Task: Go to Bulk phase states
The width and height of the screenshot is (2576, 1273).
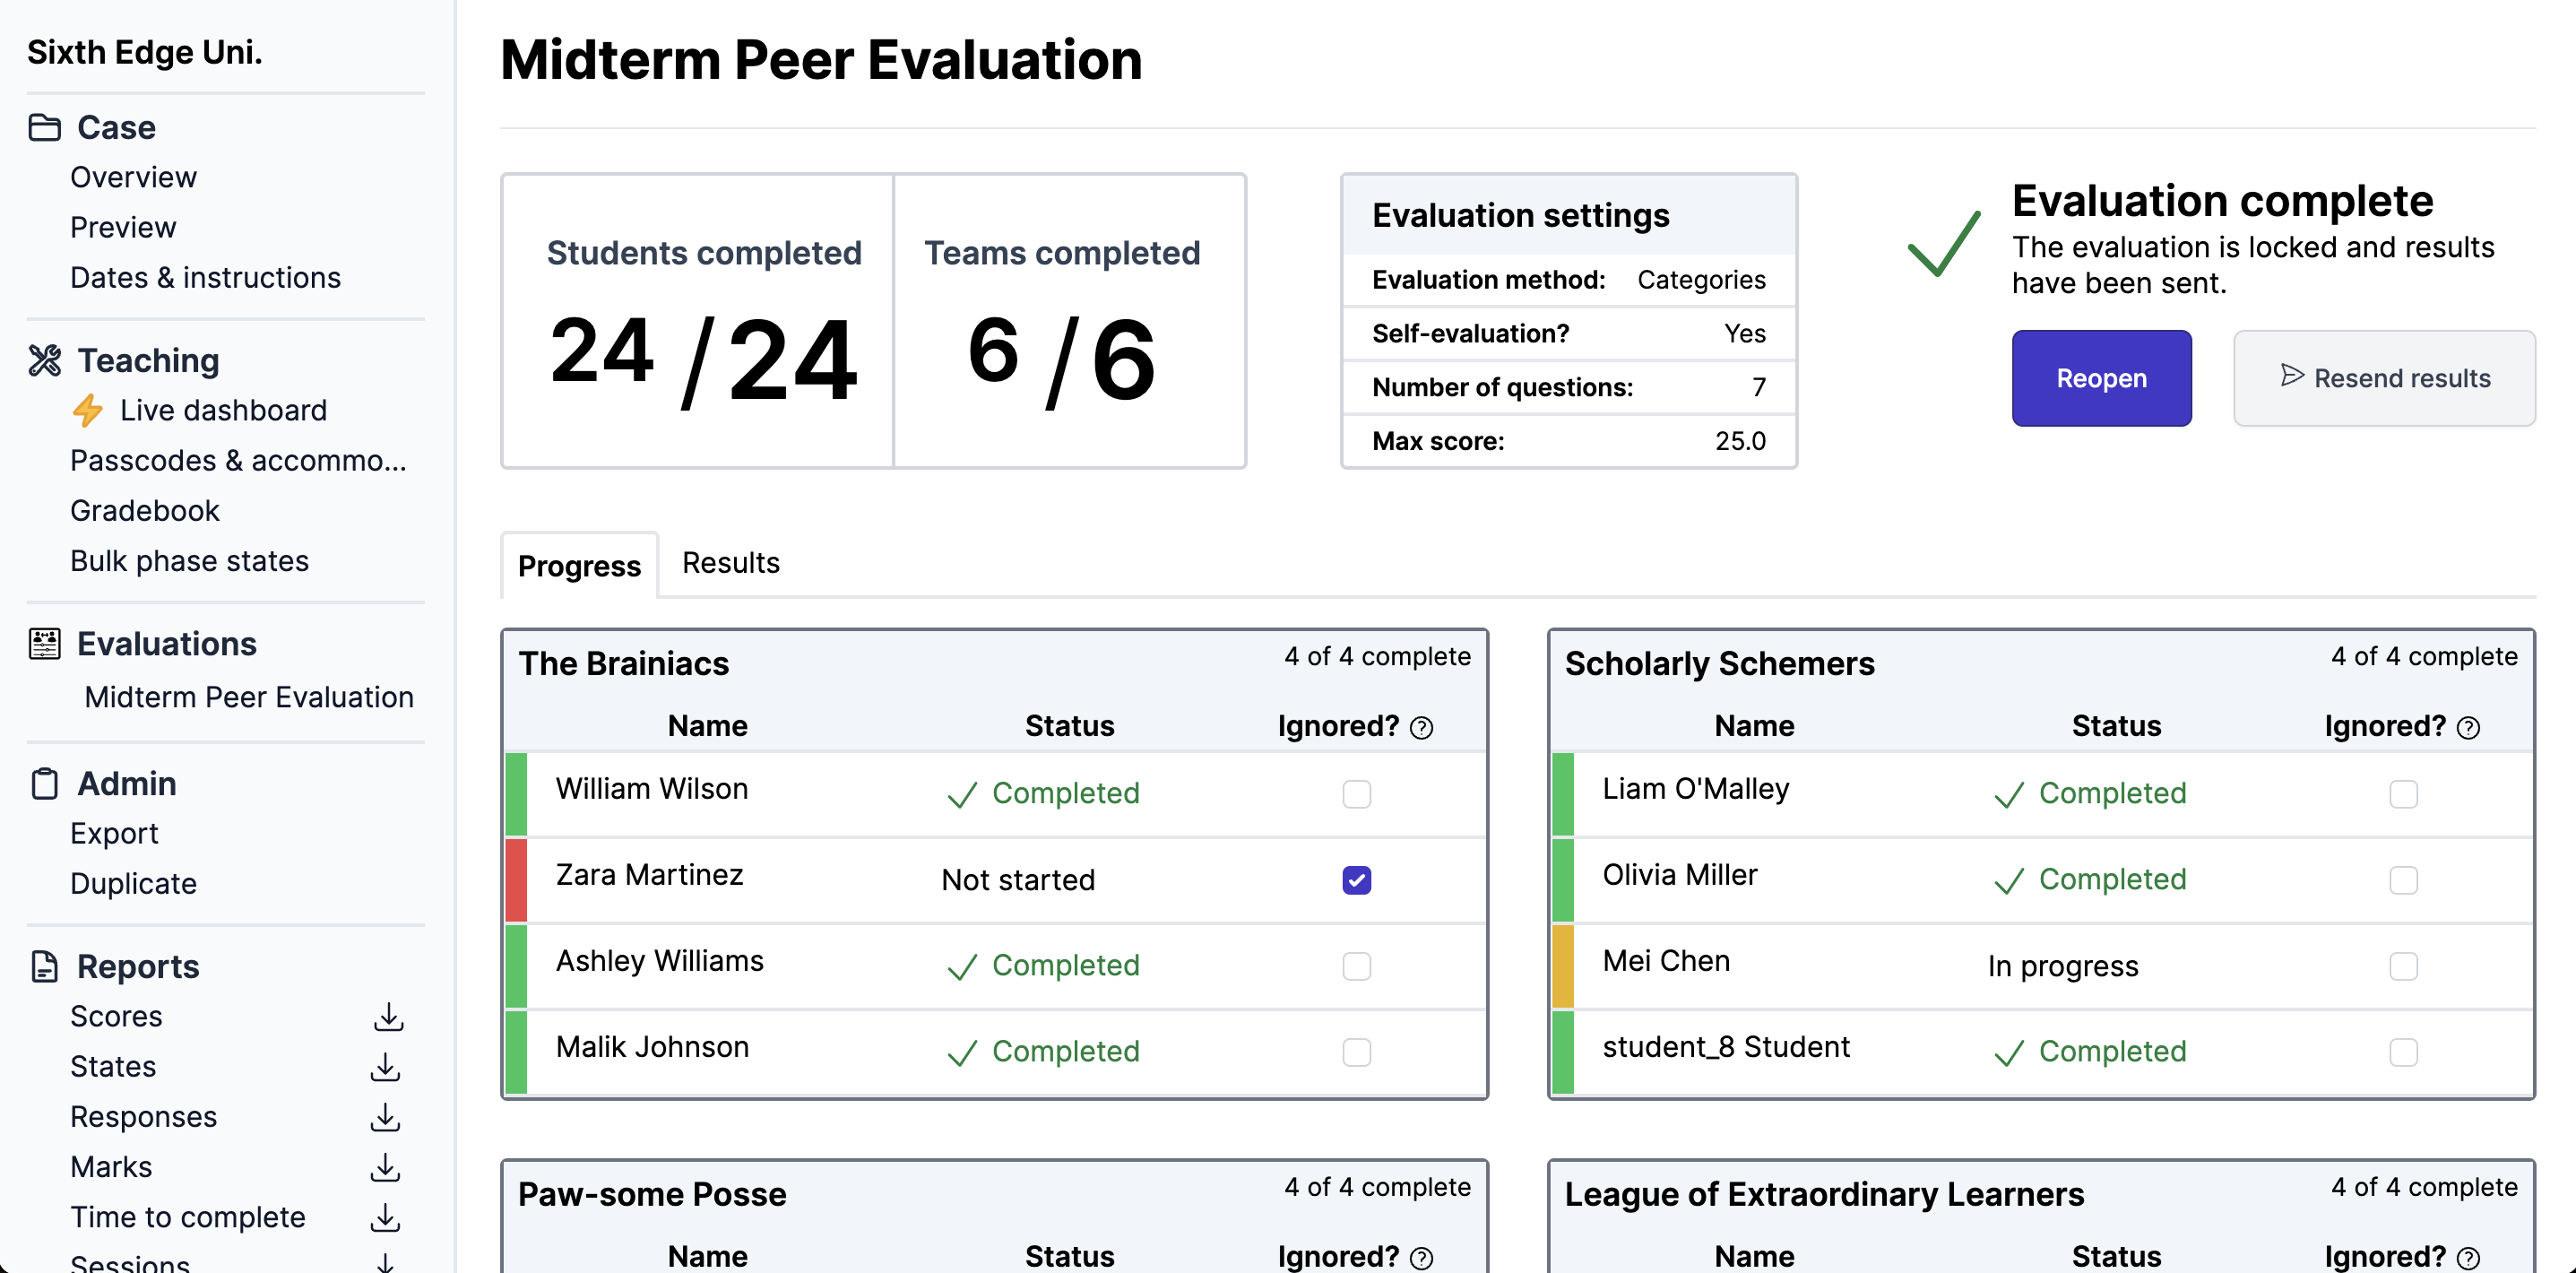Action: click(x=189, y=561)
